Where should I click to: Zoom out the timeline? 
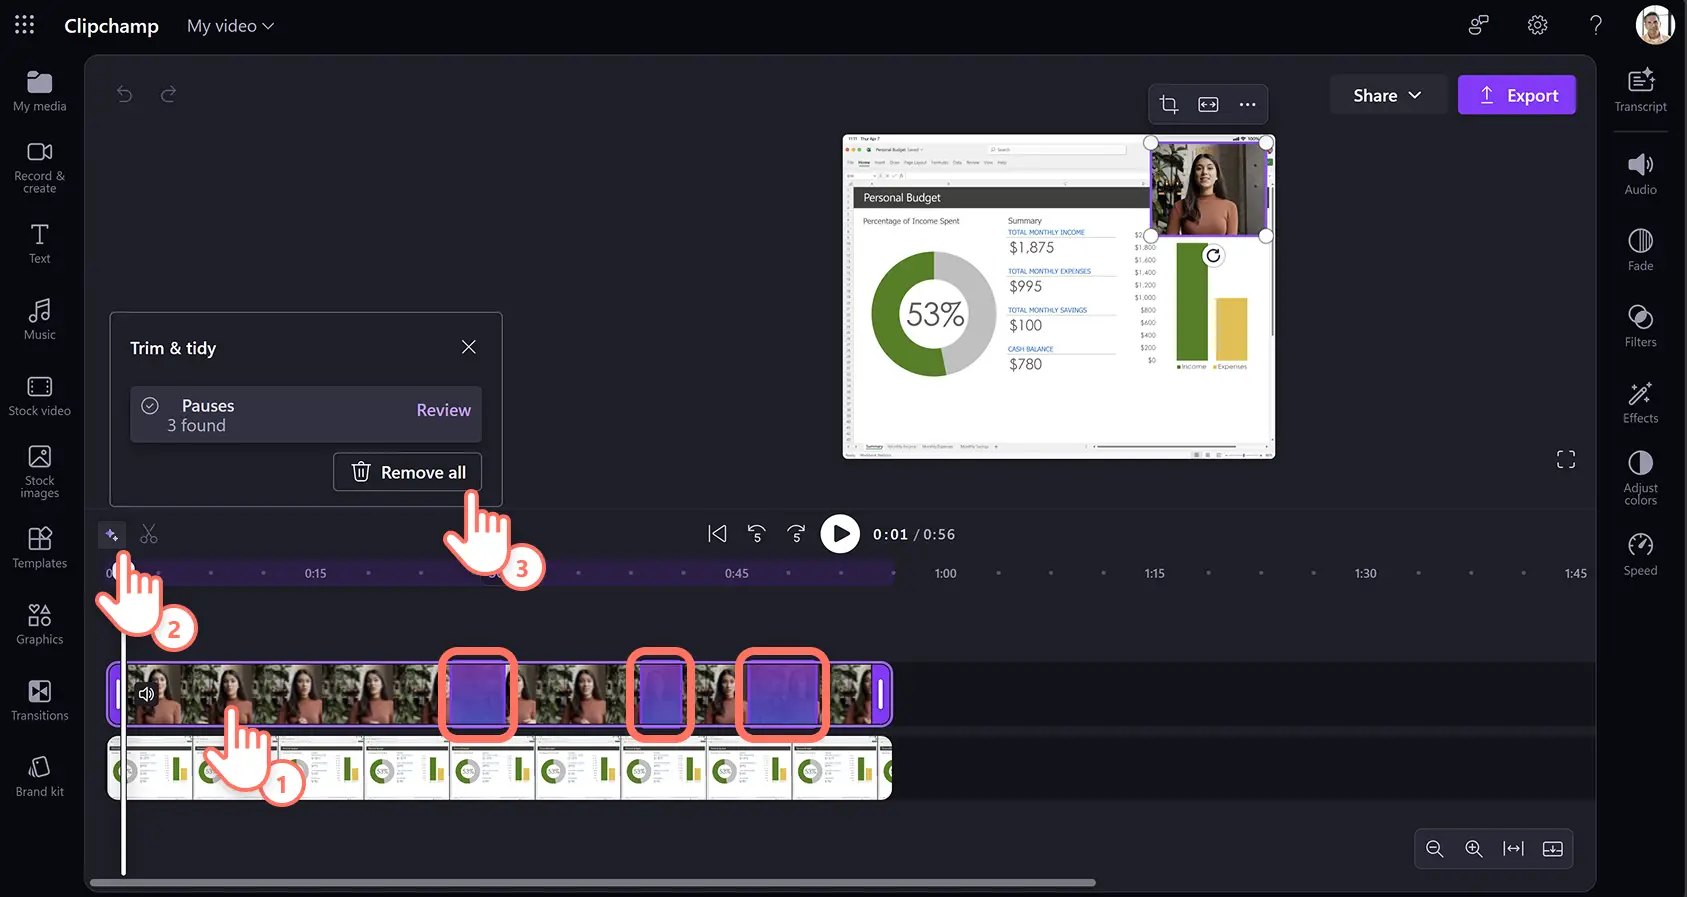[1434, 849]
